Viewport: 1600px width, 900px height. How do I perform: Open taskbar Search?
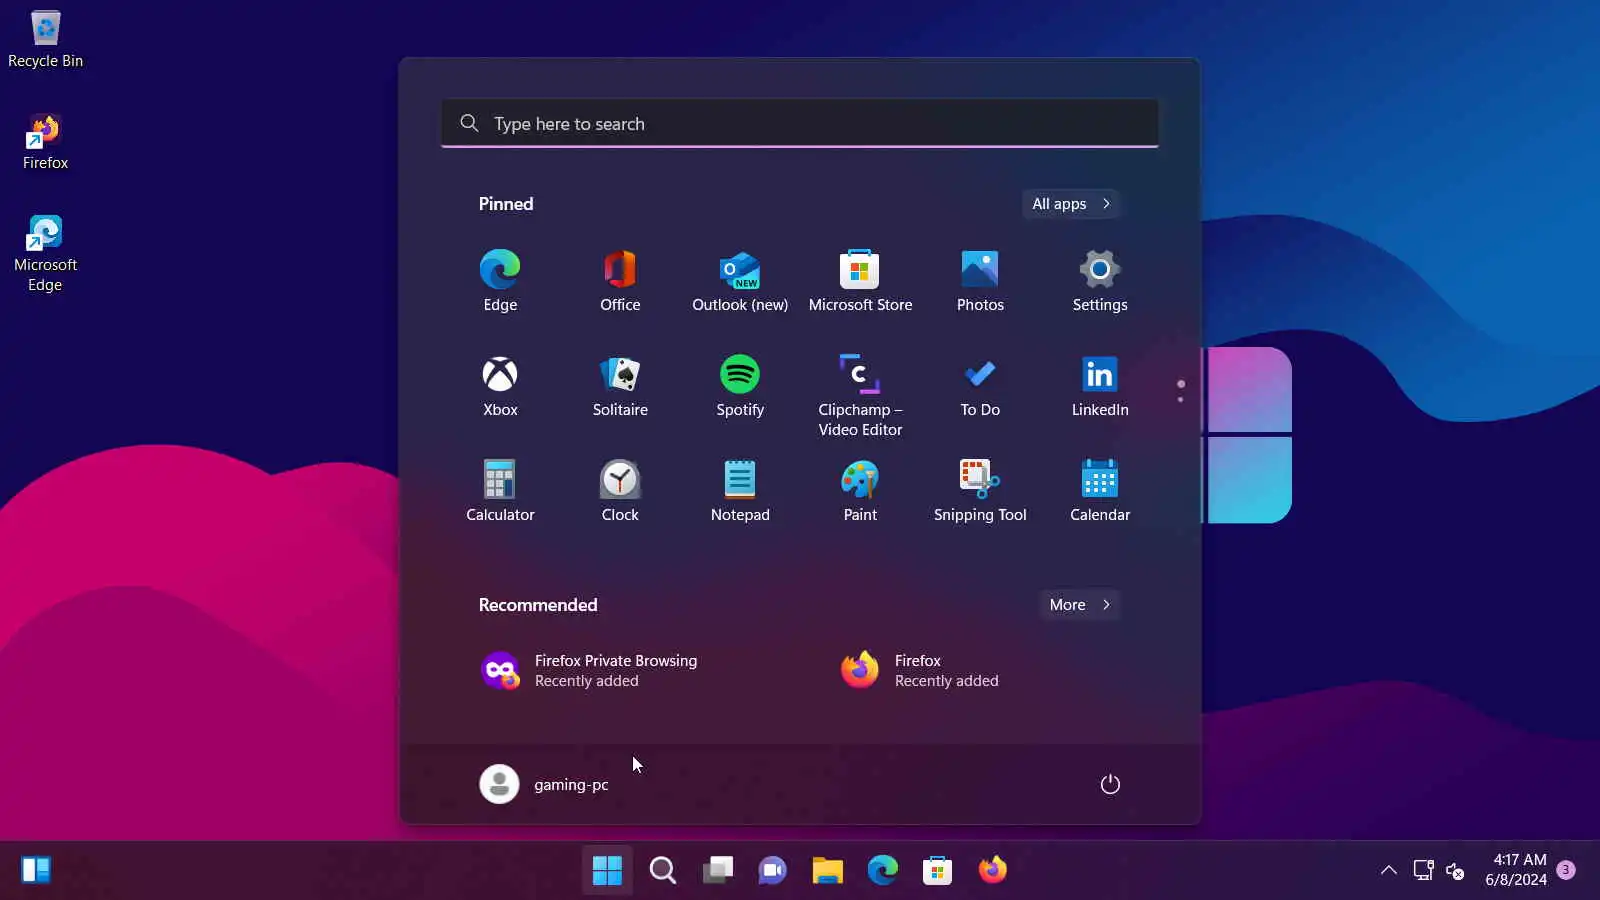(x=662, y=870)
